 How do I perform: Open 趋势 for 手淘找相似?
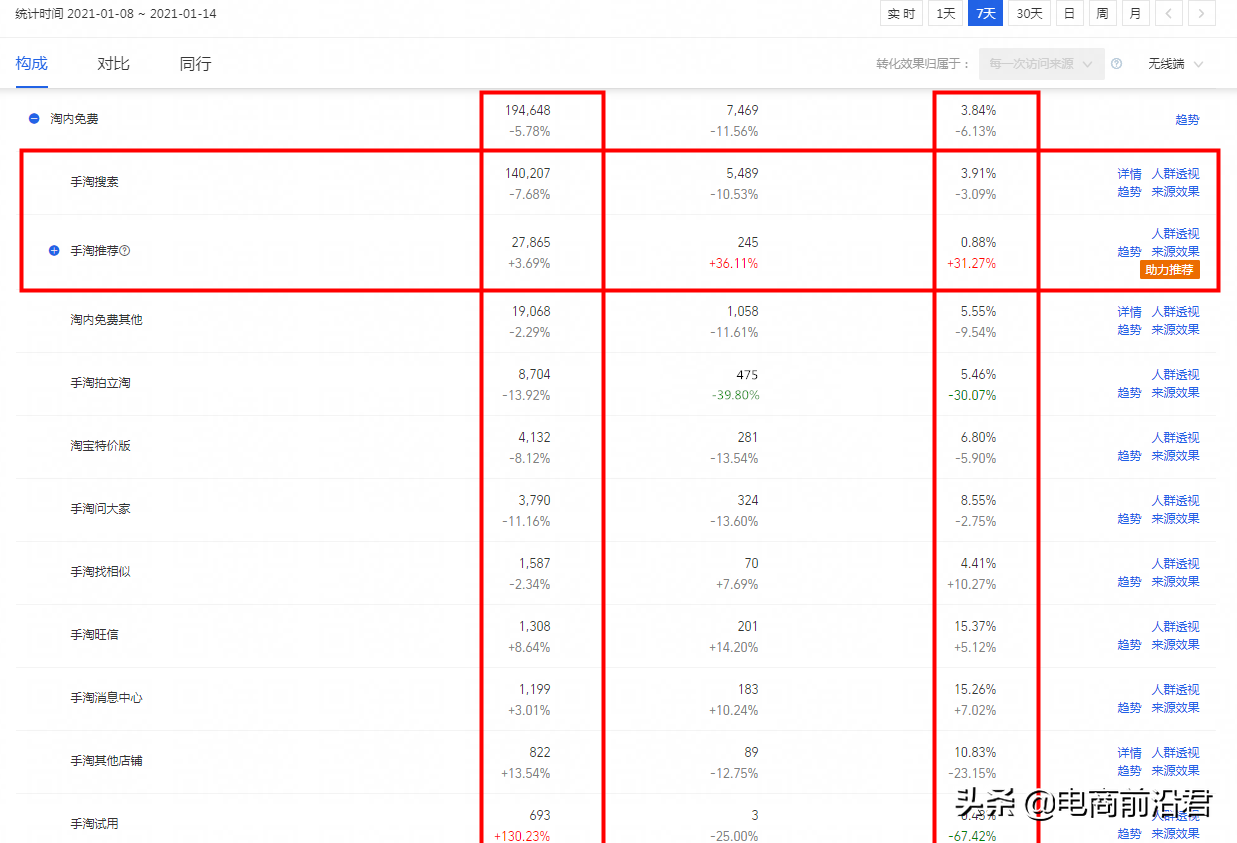1129,582
